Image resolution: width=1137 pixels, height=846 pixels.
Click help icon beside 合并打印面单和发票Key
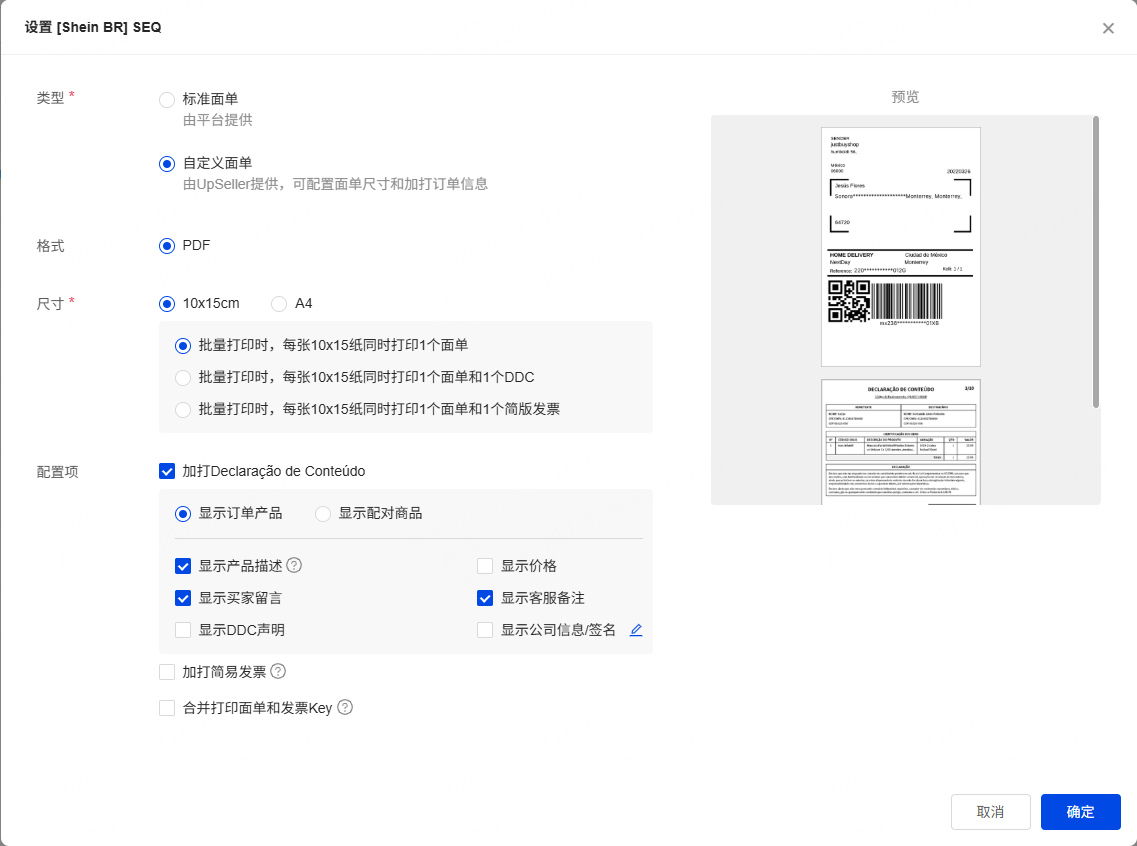click(345, 707)
